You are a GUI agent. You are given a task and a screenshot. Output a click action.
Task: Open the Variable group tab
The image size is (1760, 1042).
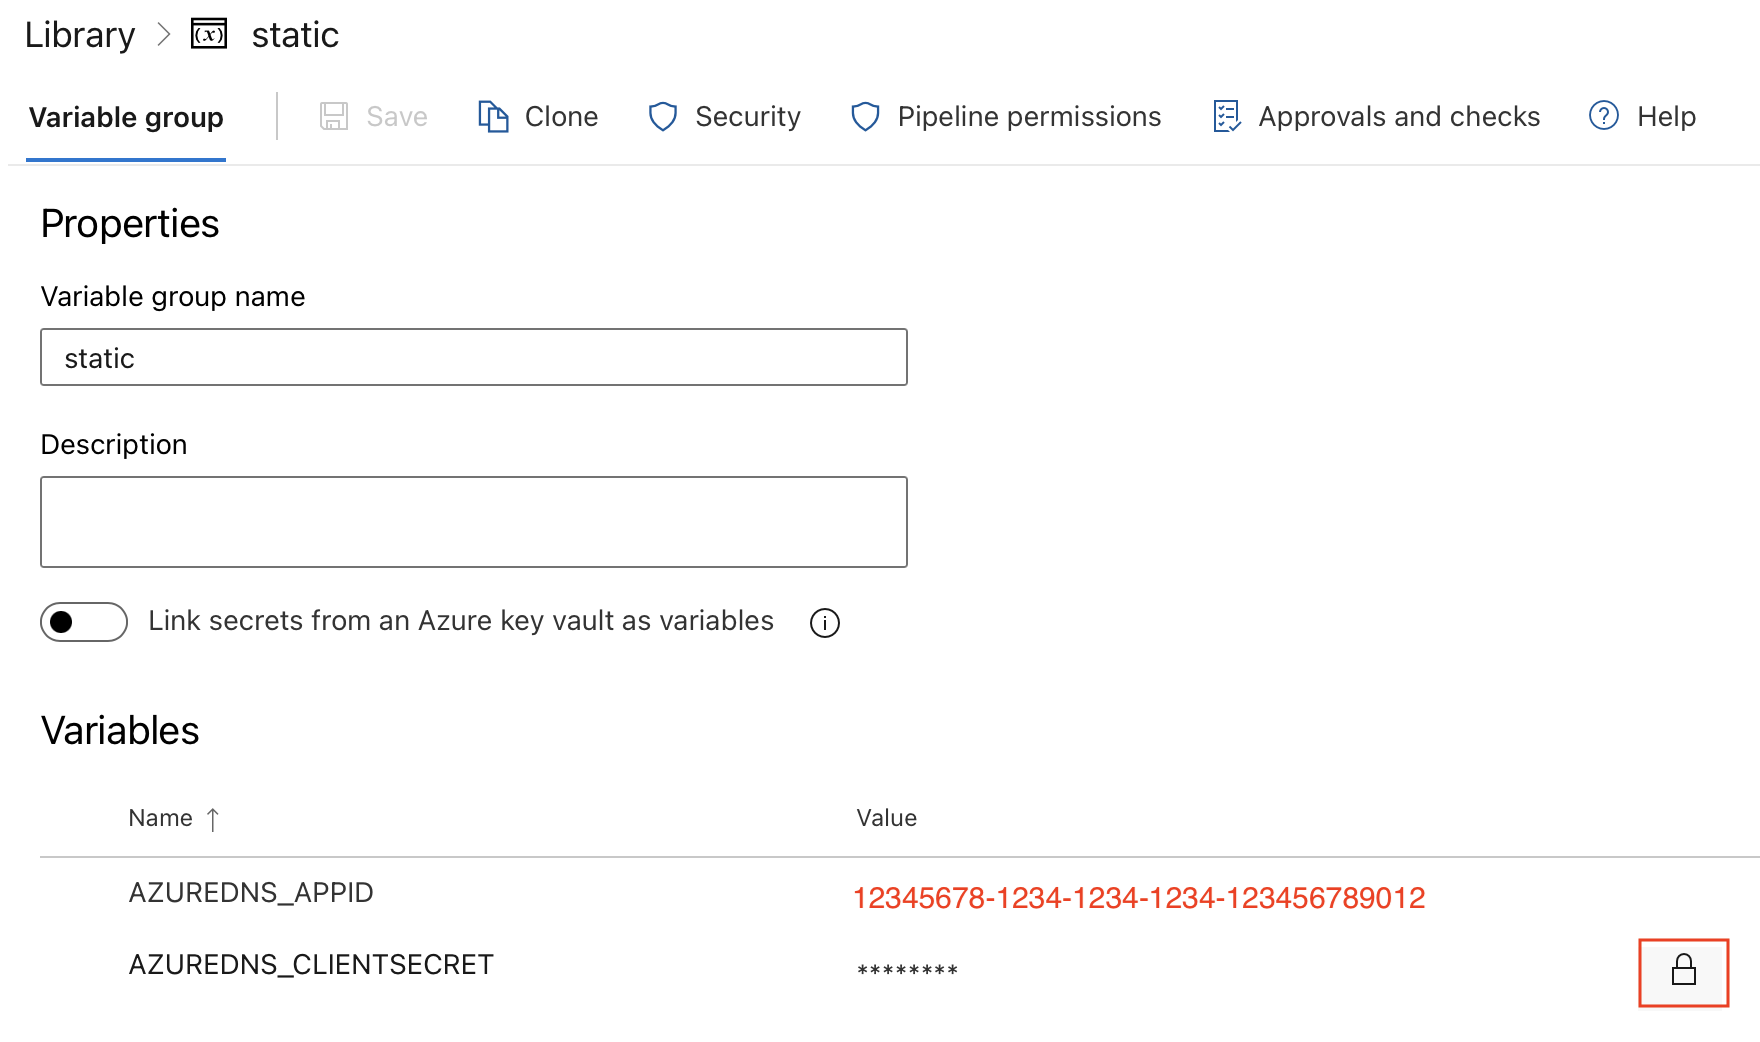[x=126, y=118]
